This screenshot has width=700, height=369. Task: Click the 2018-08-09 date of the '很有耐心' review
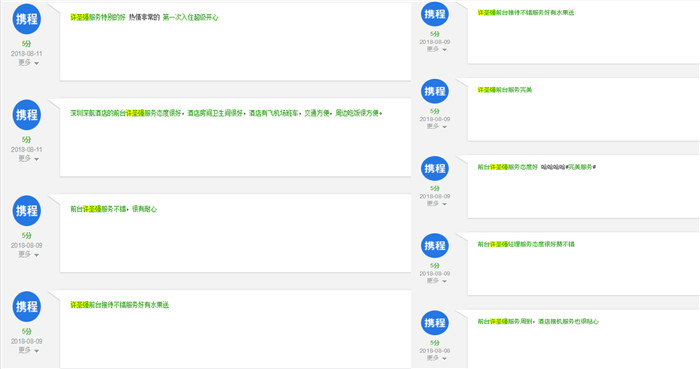(27, 245)
